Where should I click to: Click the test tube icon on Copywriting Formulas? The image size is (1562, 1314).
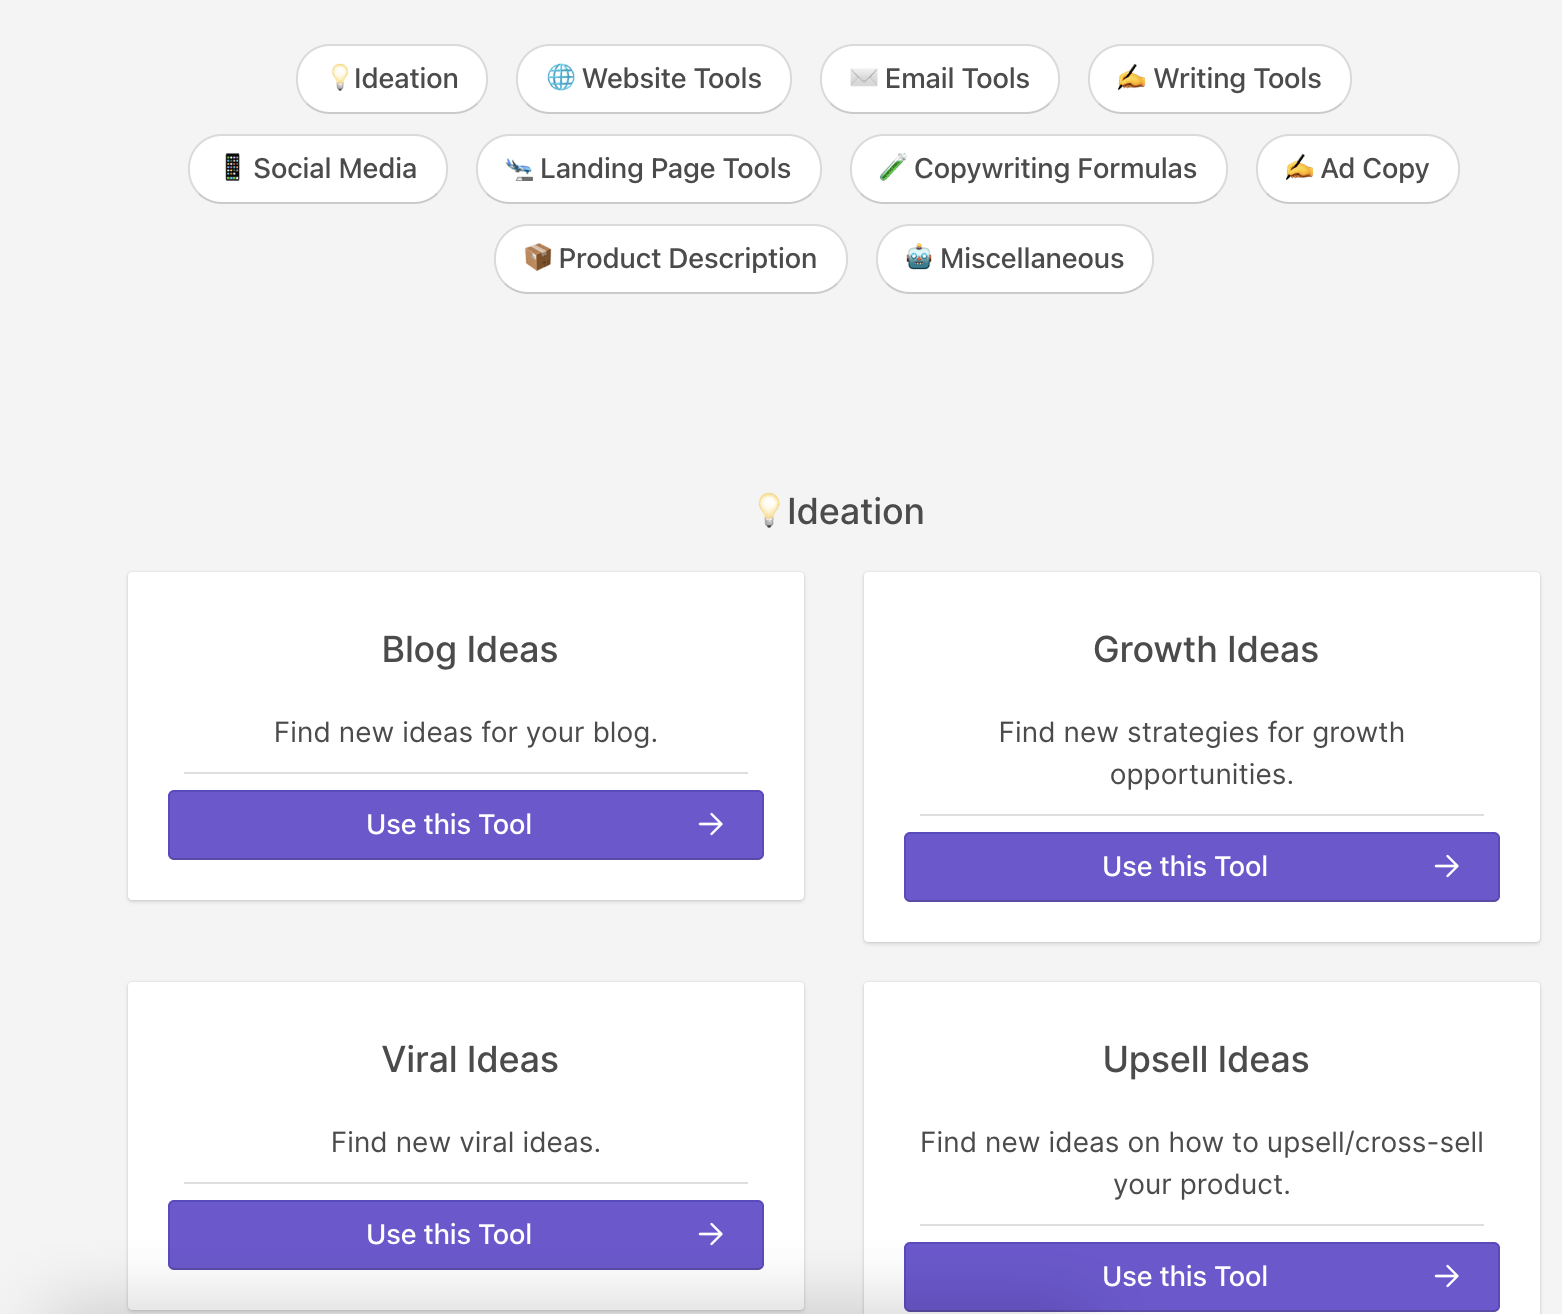(x=892, y=168)
